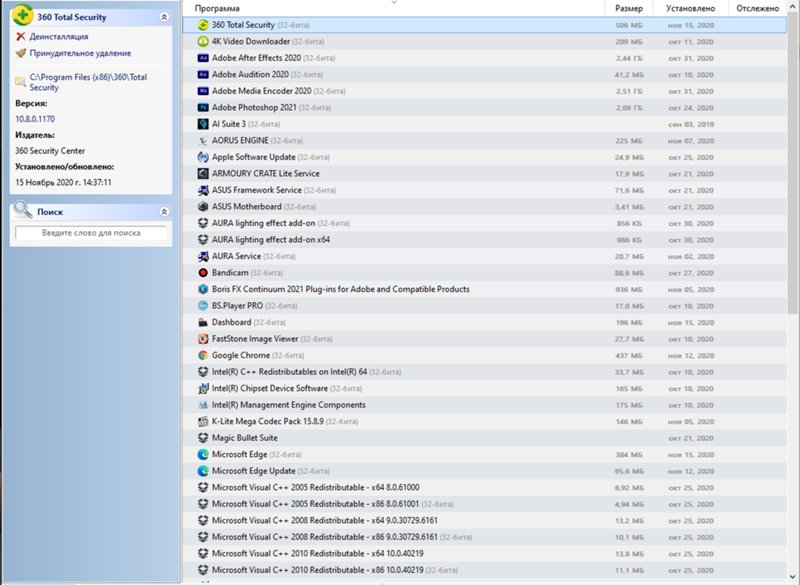Select the Bandicam red record icon

(203, 273)
